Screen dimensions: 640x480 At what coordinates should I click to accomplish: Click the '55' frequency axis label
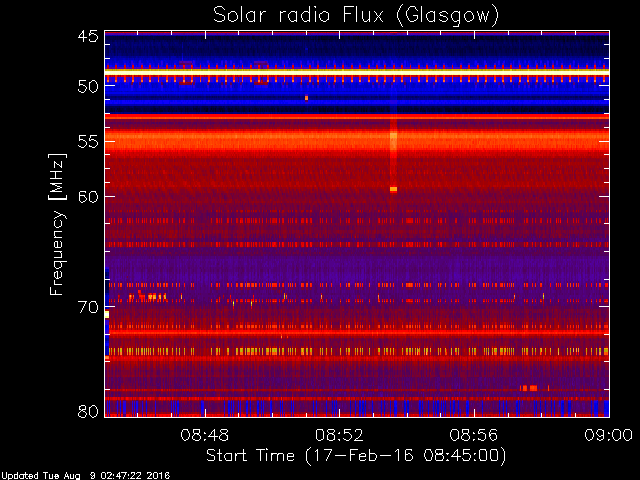88,142
